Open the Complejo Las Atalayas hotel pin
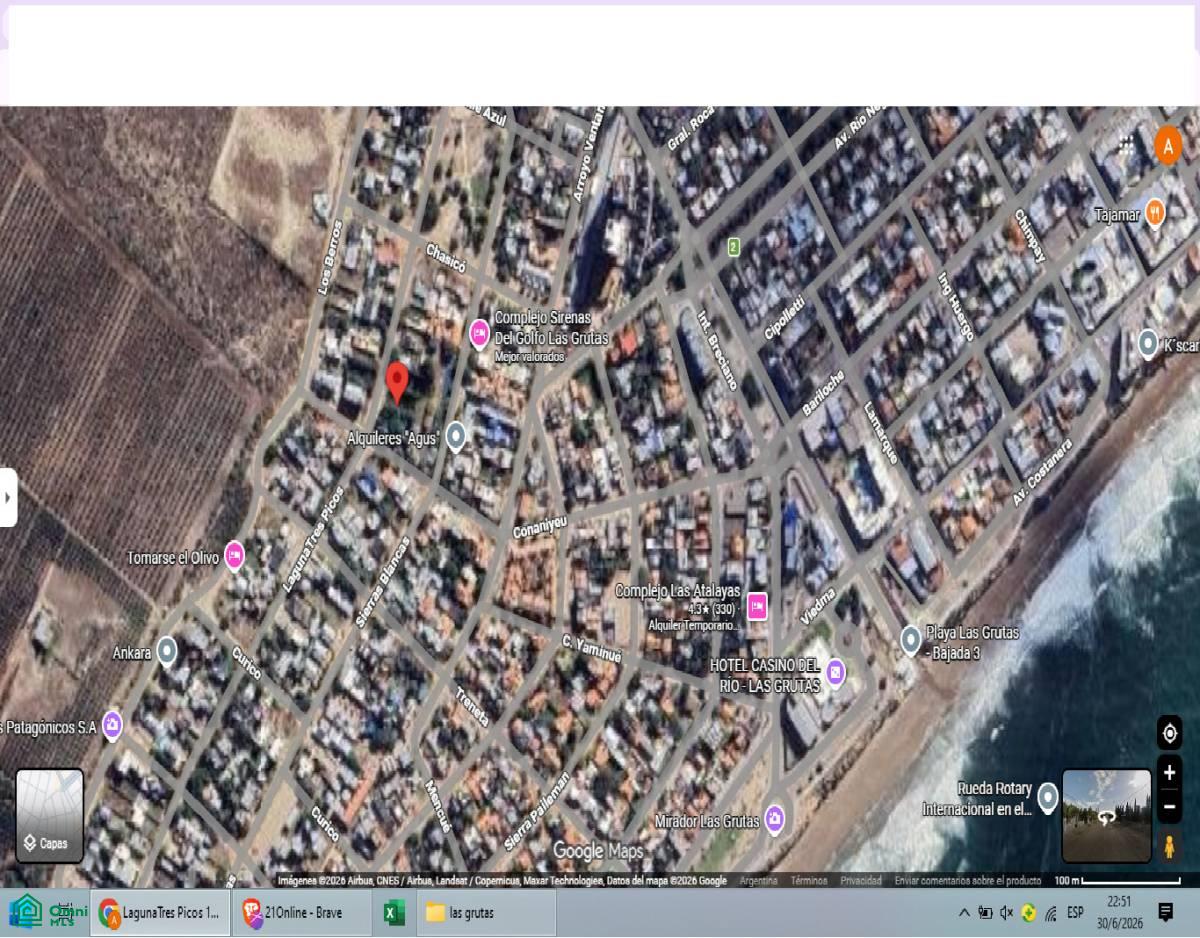 click(757, 606)
